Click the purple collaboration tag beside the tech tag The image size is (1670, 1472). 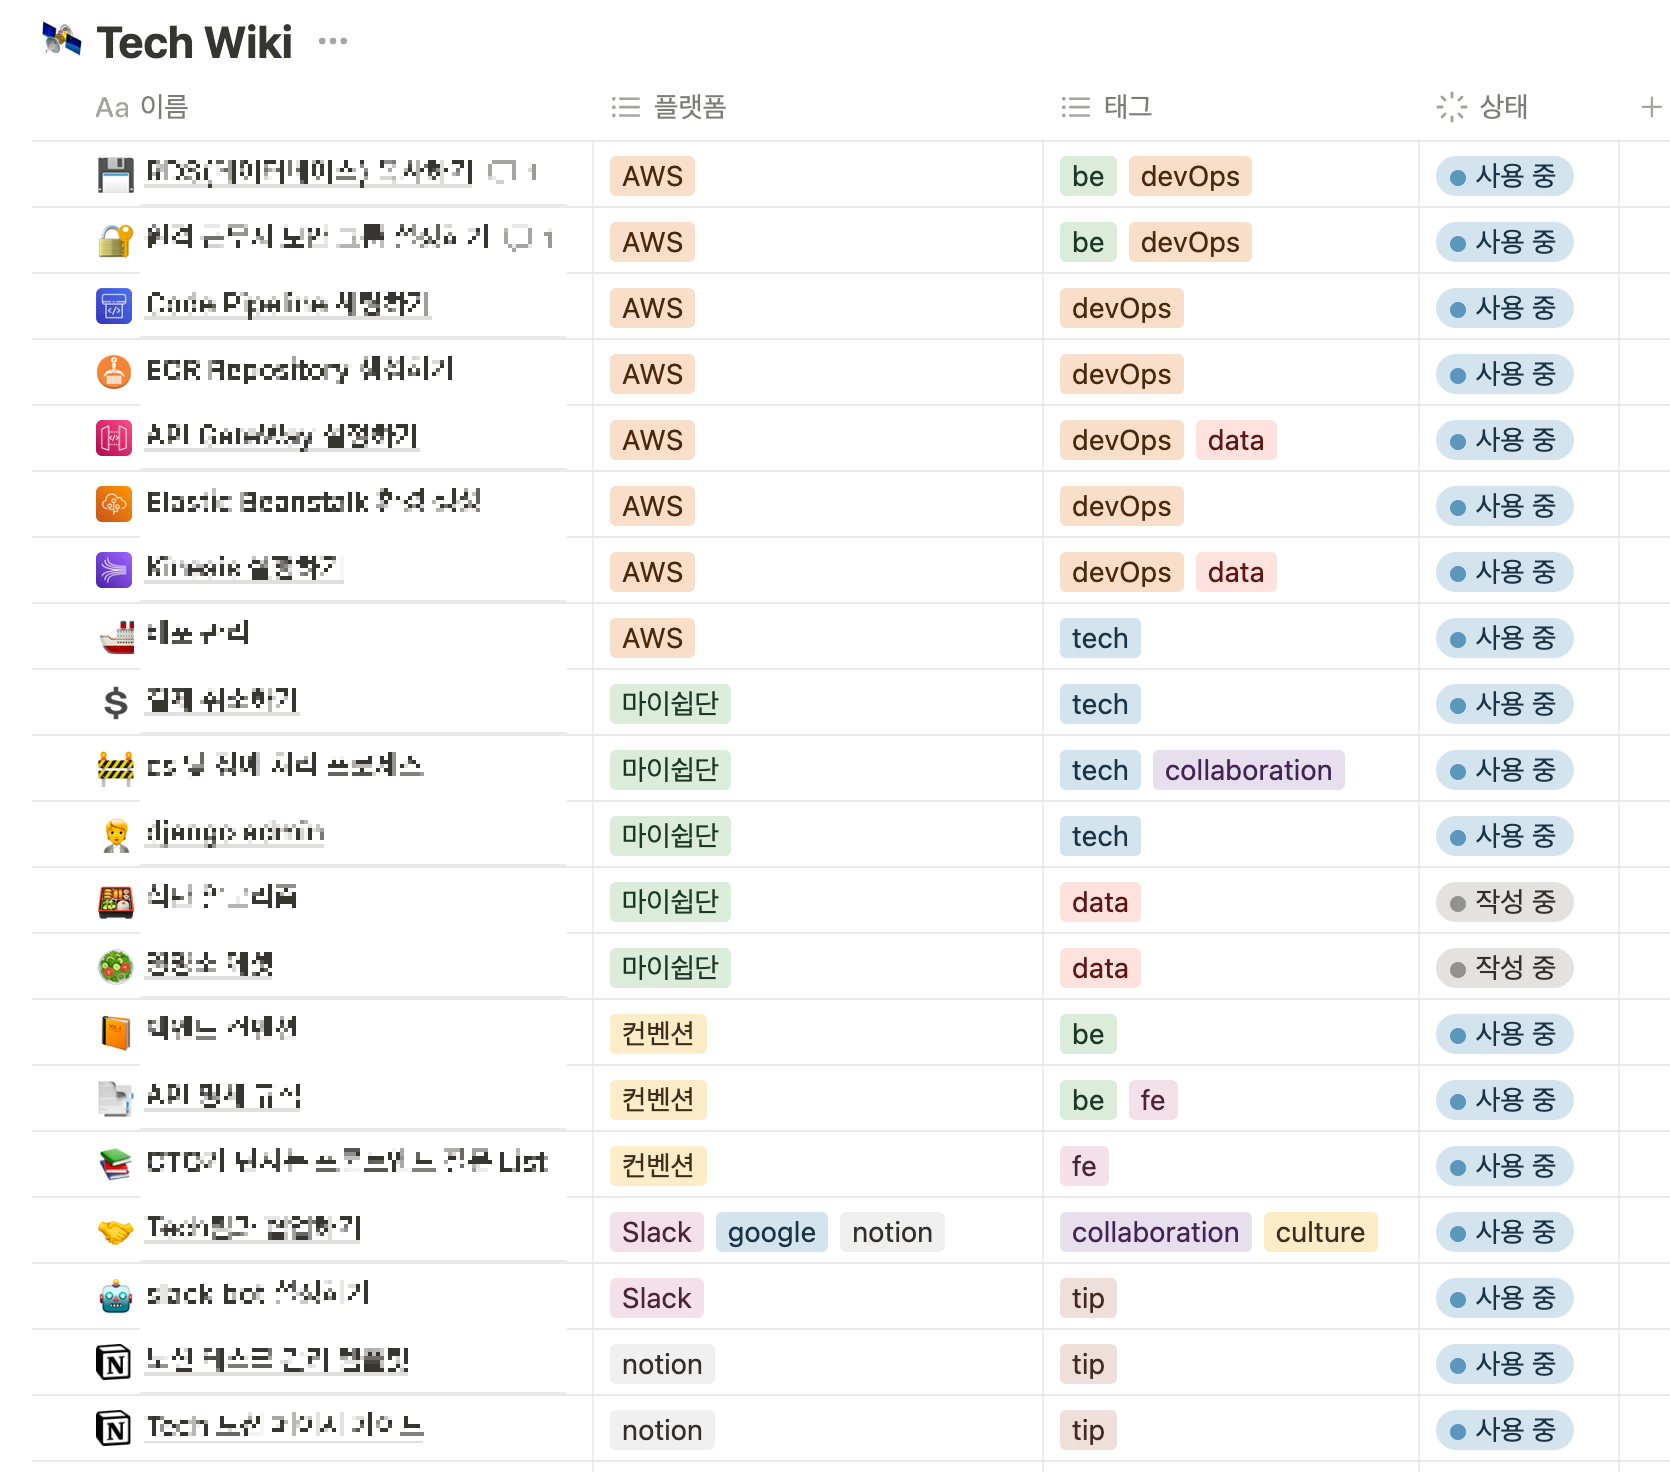[x=1248, y=770]
